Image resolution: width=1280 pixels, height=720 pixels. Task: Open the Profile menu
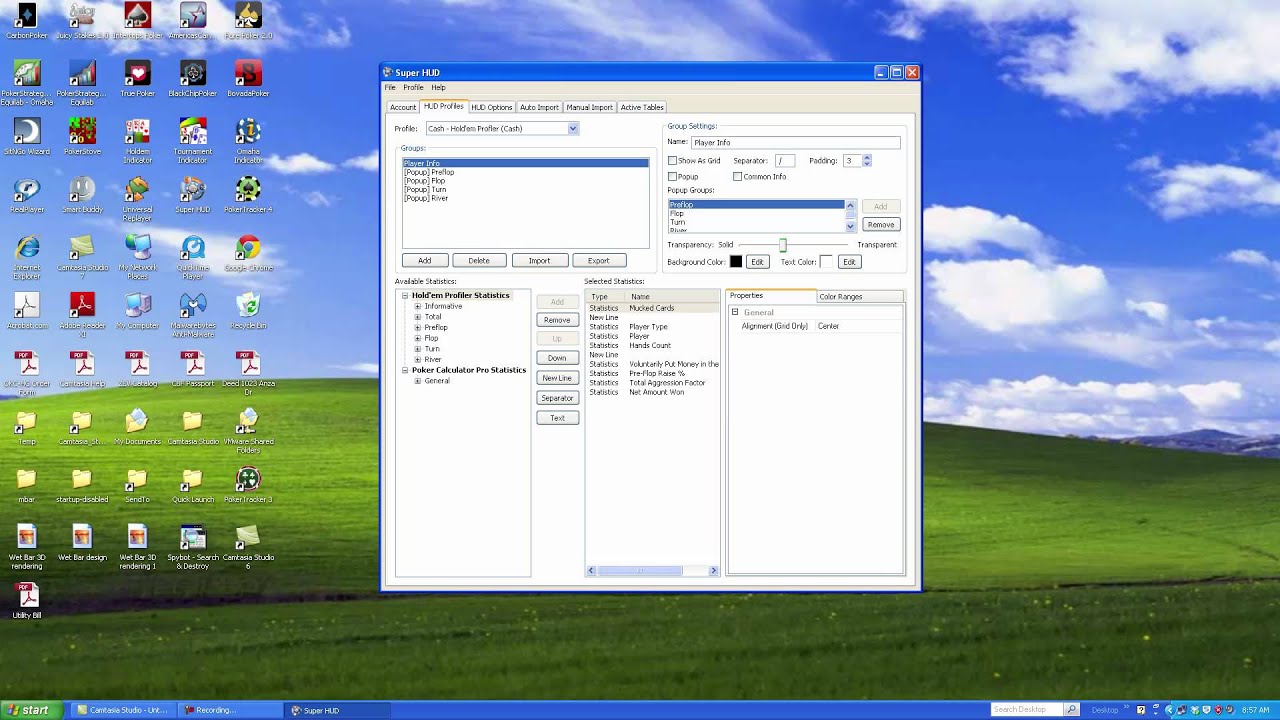point(413,87)
